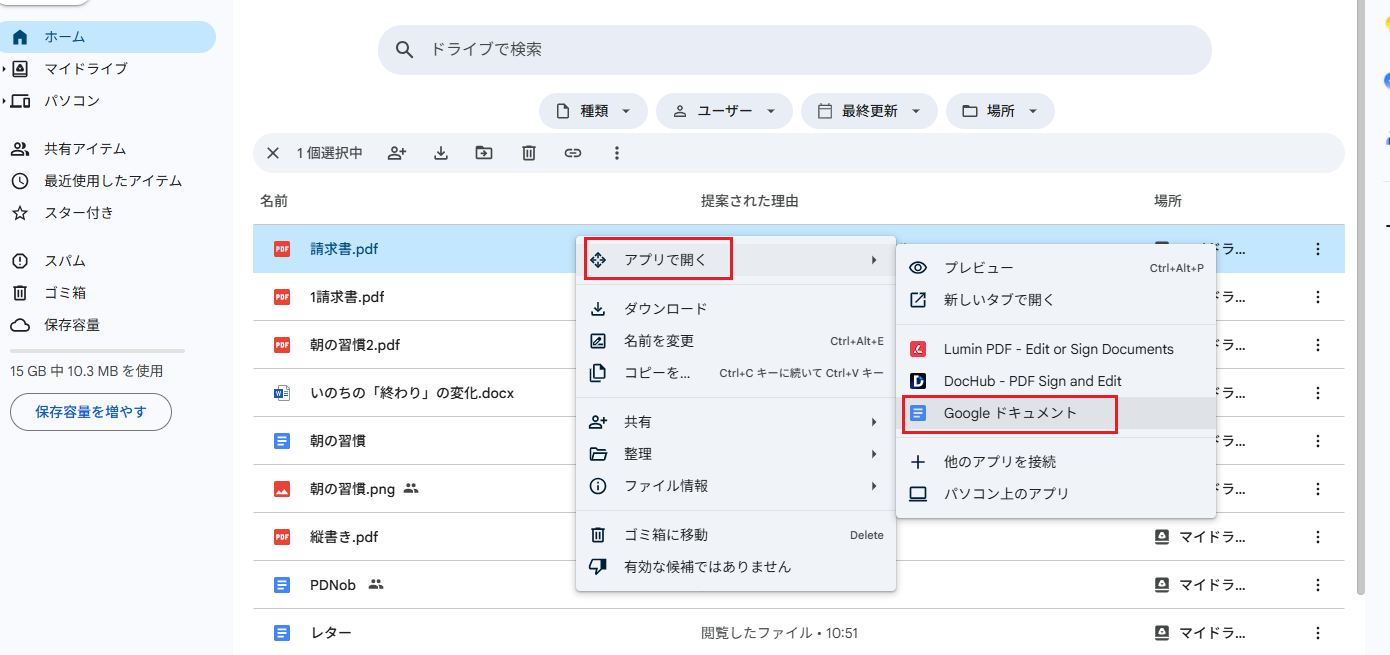The width and height of the screenshot is (1390, 655).
Task: Click the copy link toolbar icon
Action: (573, 153)
